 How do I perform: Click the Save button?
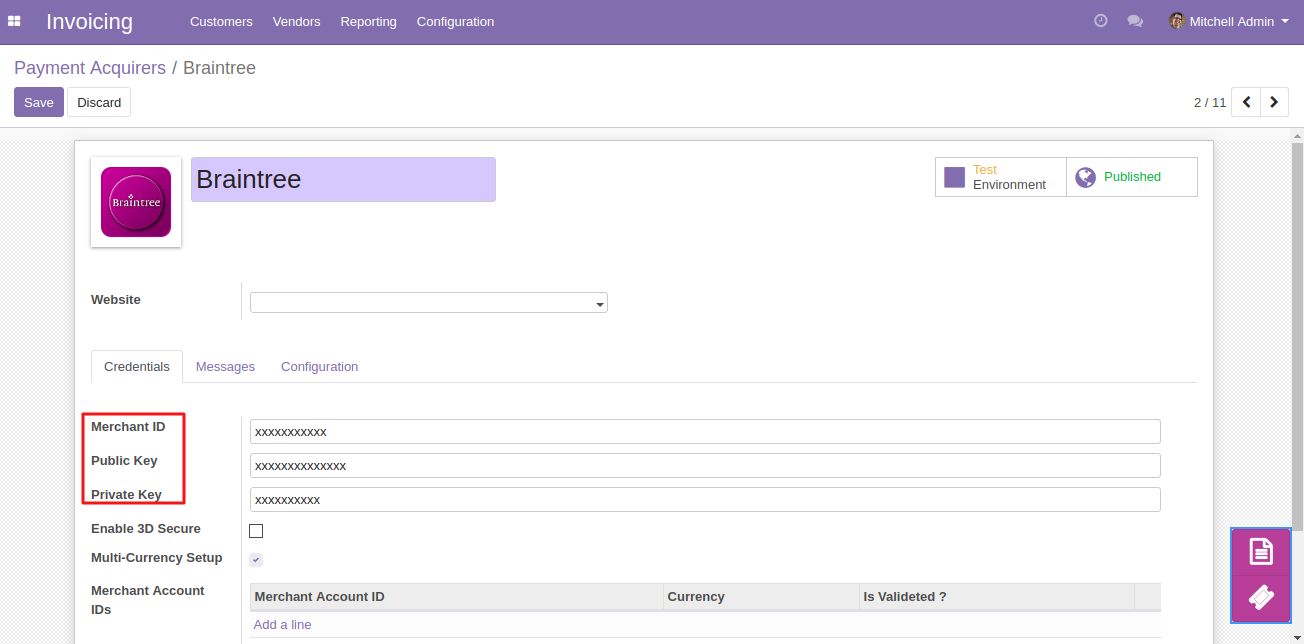pyautogui.click(x=39, y=102)
